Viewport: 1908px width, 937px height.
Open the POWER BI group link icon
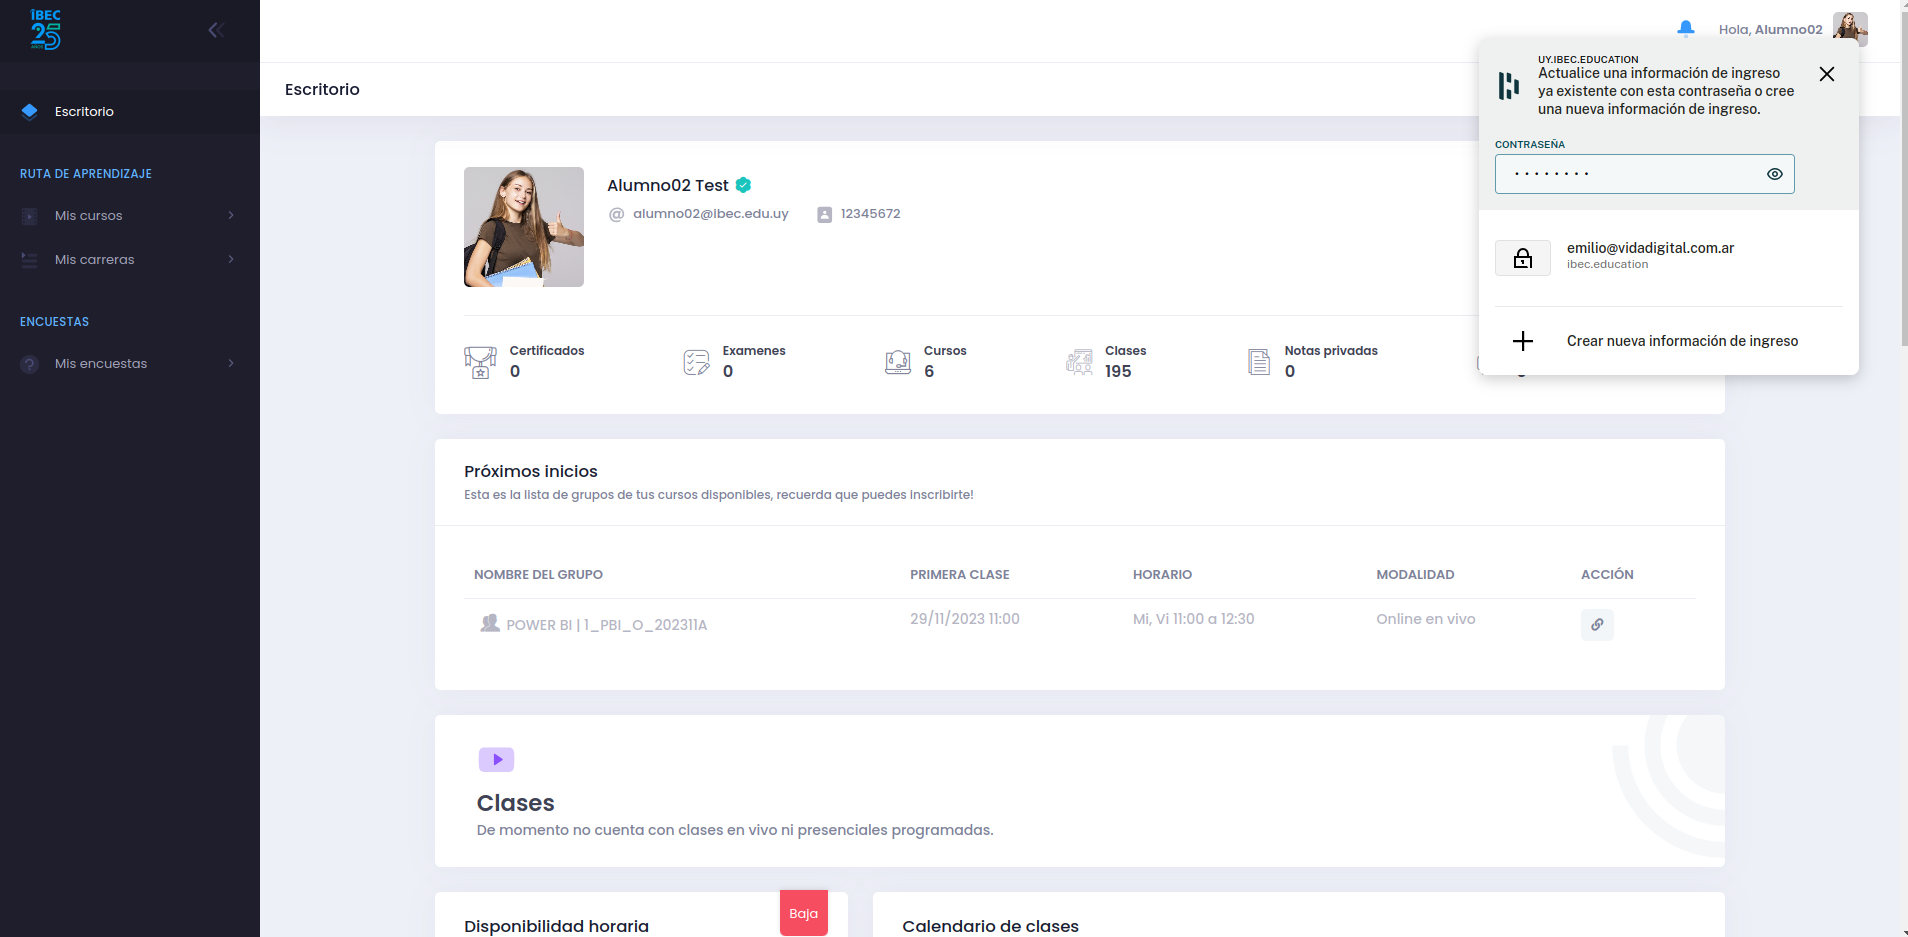point(1597,624)
